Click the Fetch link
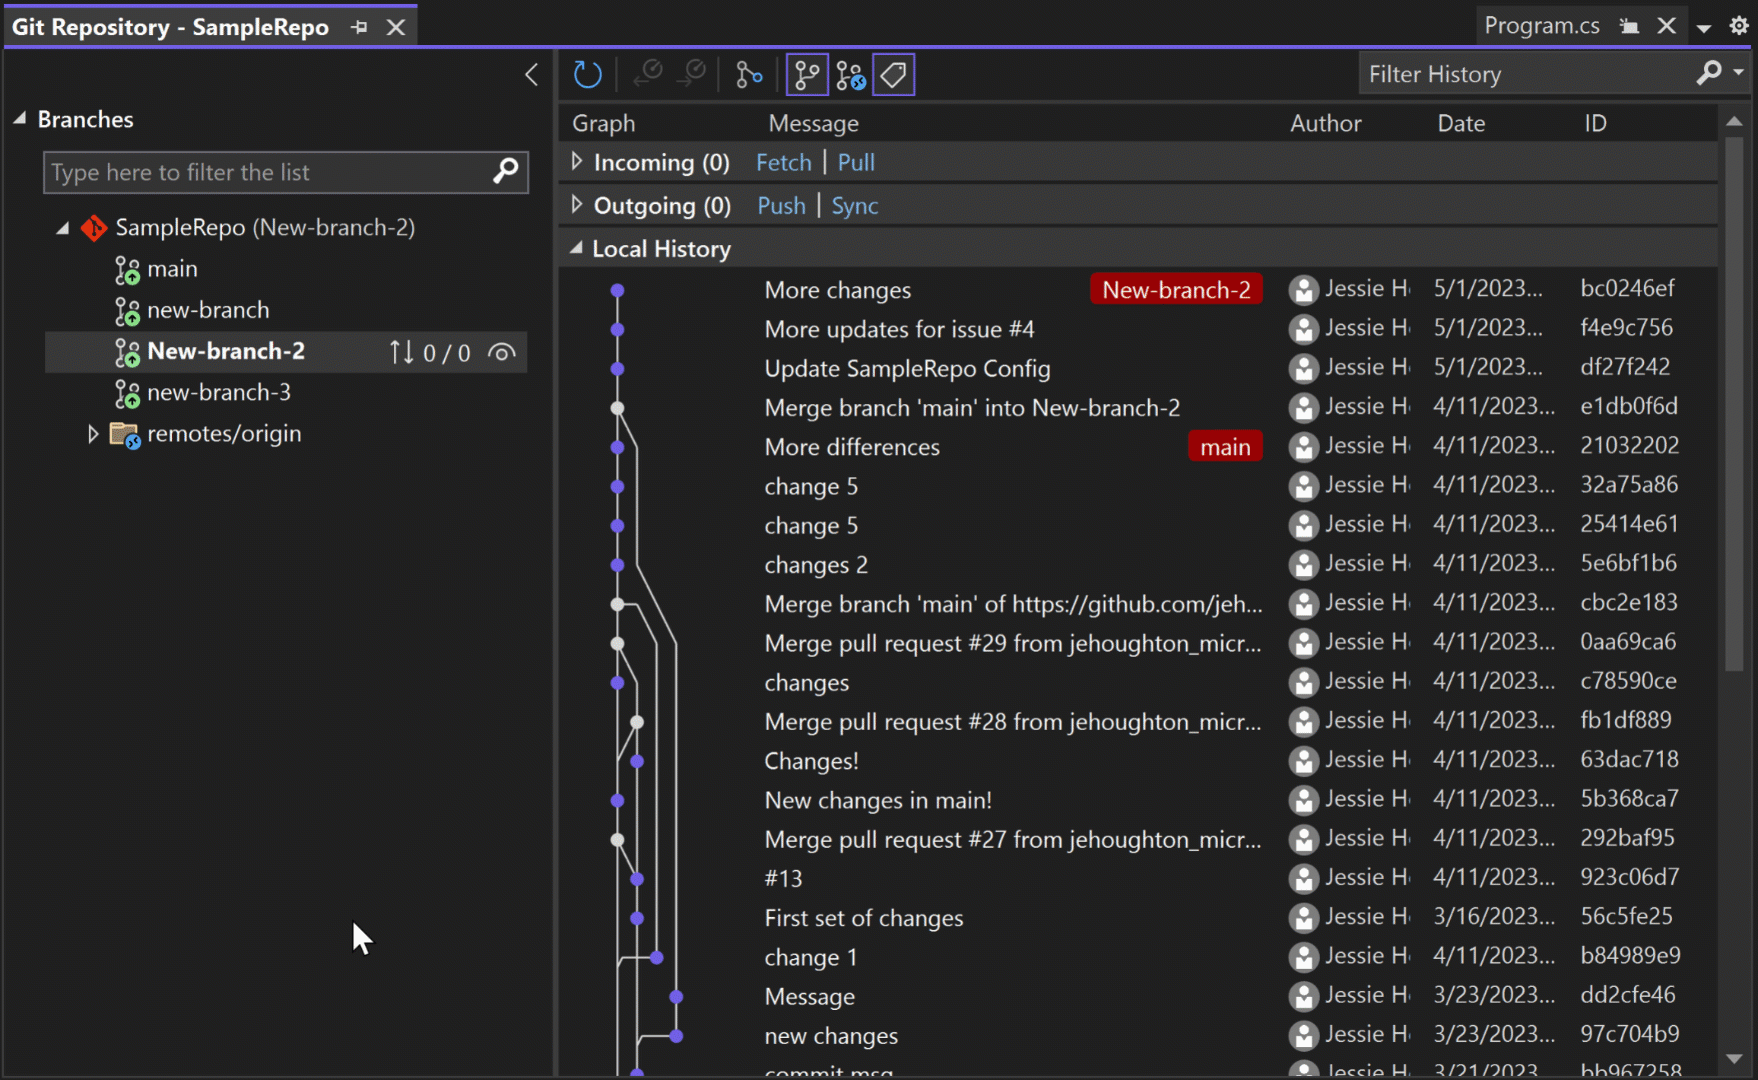Viewport: 1758px width, 1080px height. click(x=783, y=163)
